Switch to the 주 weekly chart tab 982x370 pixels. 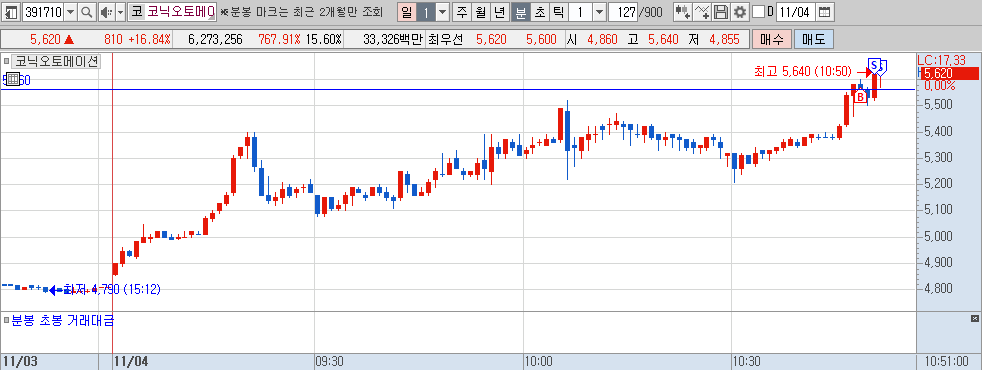coord(462,12)
